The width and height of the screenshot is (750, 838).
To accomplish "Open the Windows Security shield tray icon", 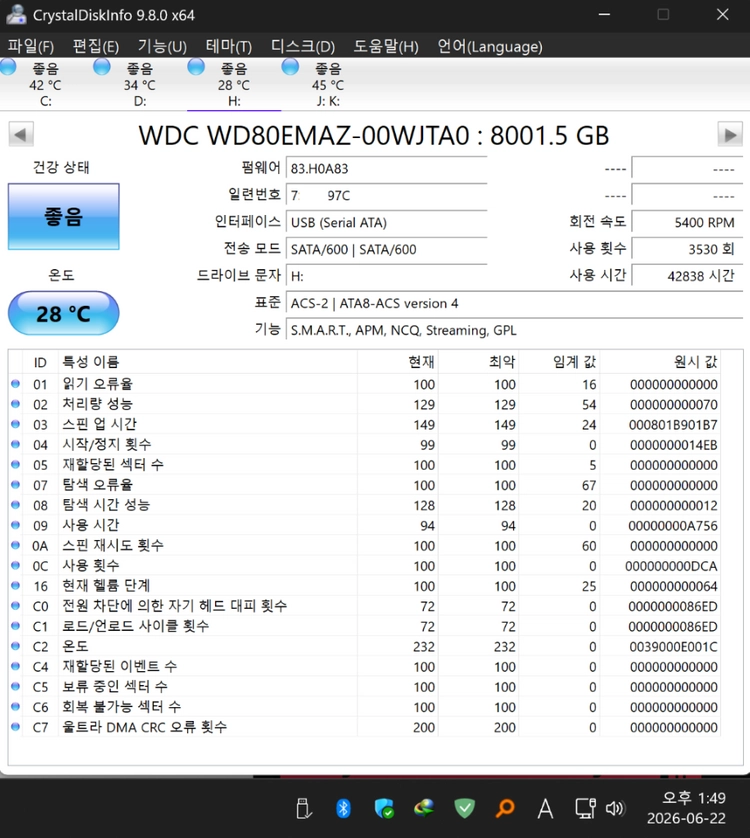I will (x=384, y=808).
